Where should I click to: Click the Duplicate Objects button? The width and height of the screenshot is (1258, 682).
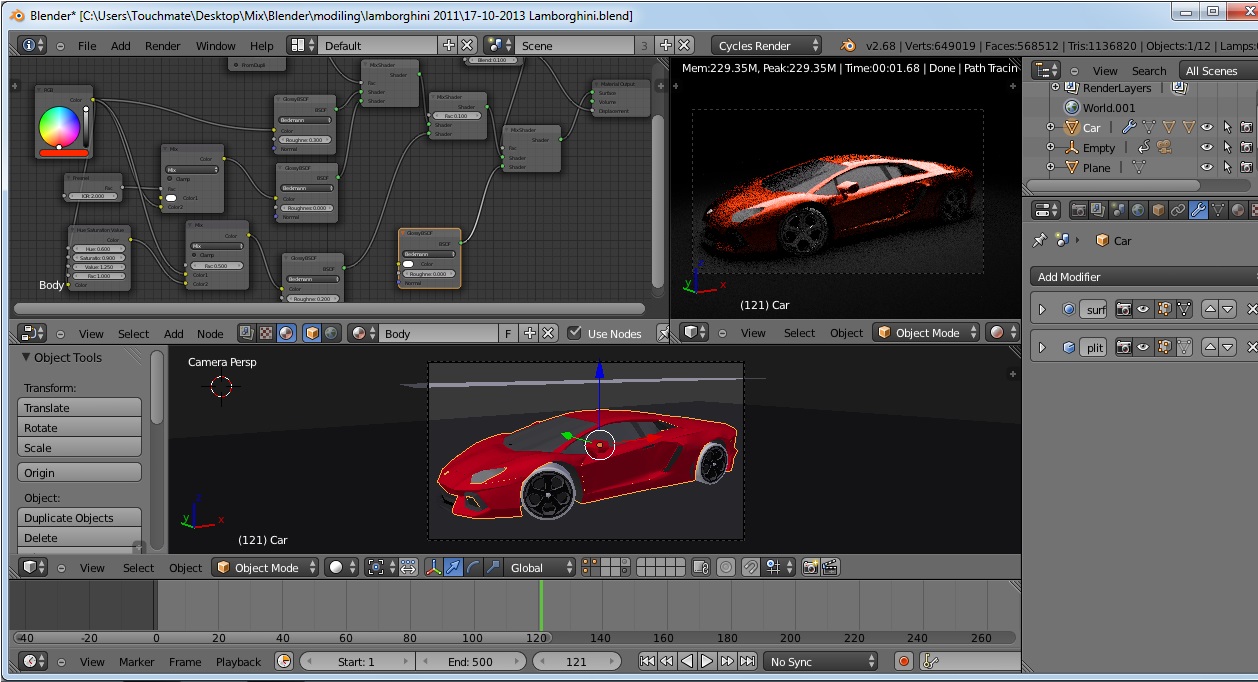pos(80,517)
